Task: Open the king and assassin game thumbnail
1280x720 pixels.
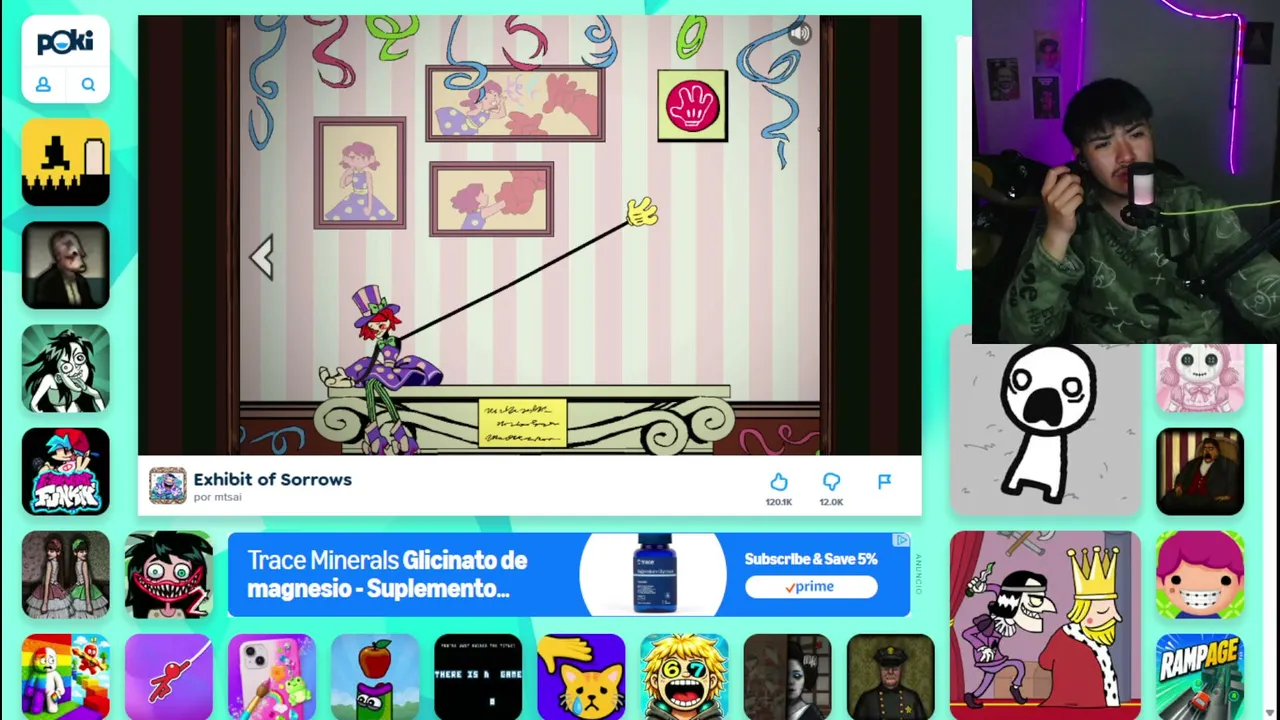Action: click(x=1045, y=625)
